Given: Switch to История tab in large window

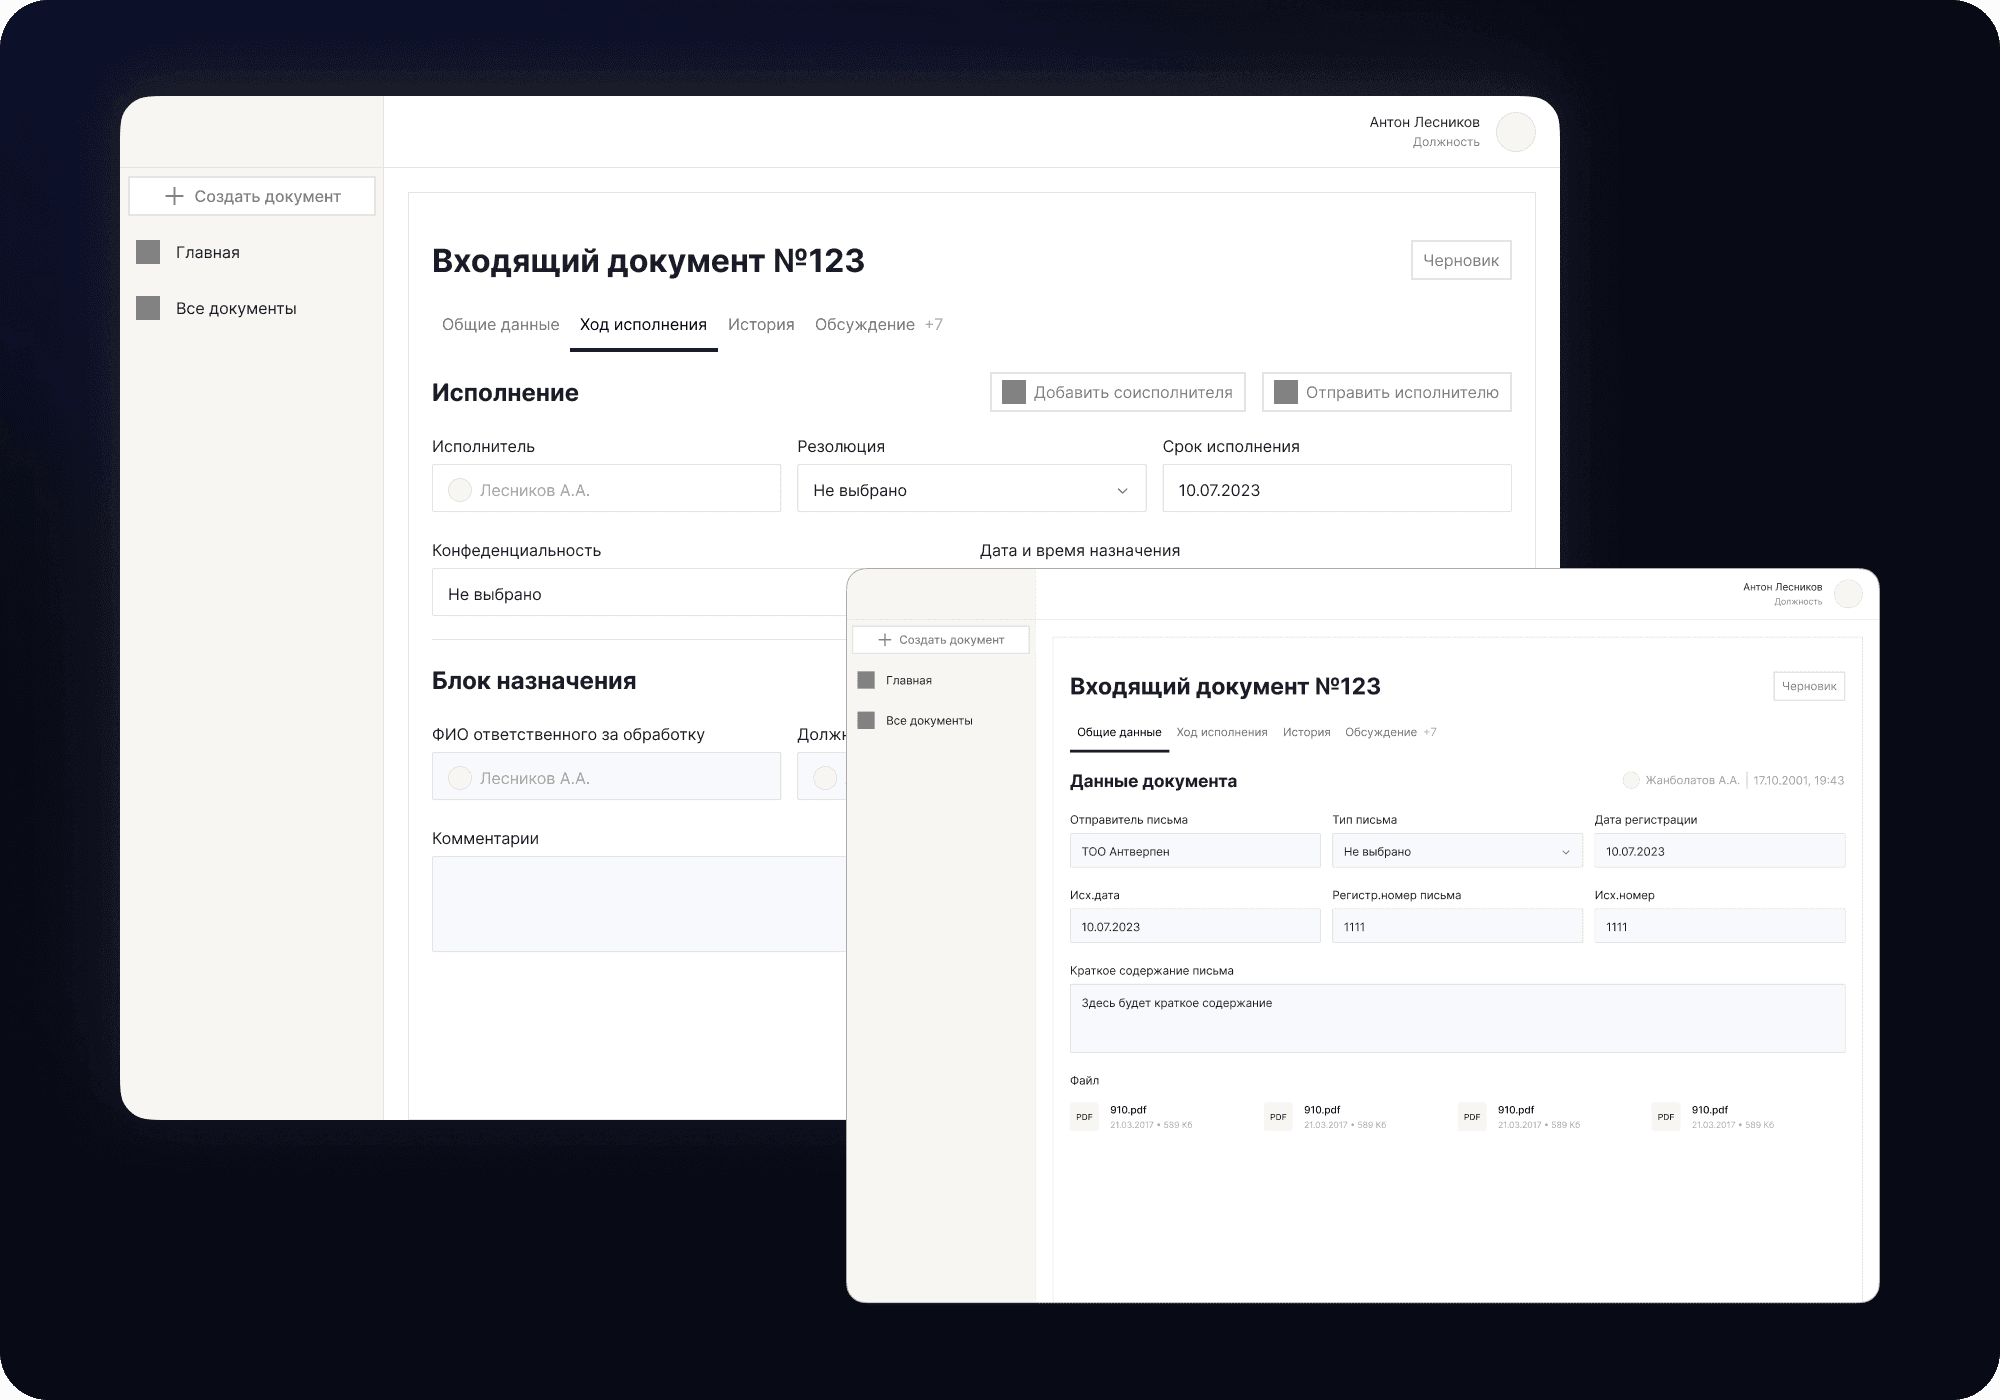Looking at the screenshot, I should coord(761,324).
